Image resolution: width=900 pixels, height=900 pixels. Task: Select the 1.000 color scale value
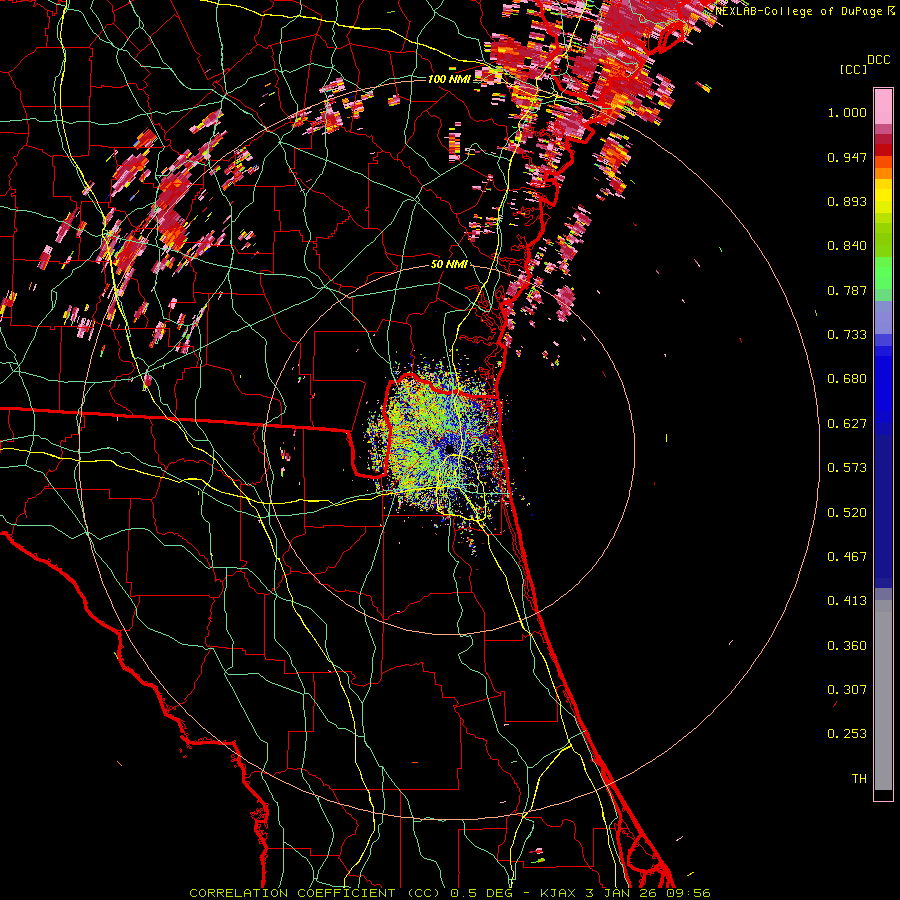click(847, 112)
